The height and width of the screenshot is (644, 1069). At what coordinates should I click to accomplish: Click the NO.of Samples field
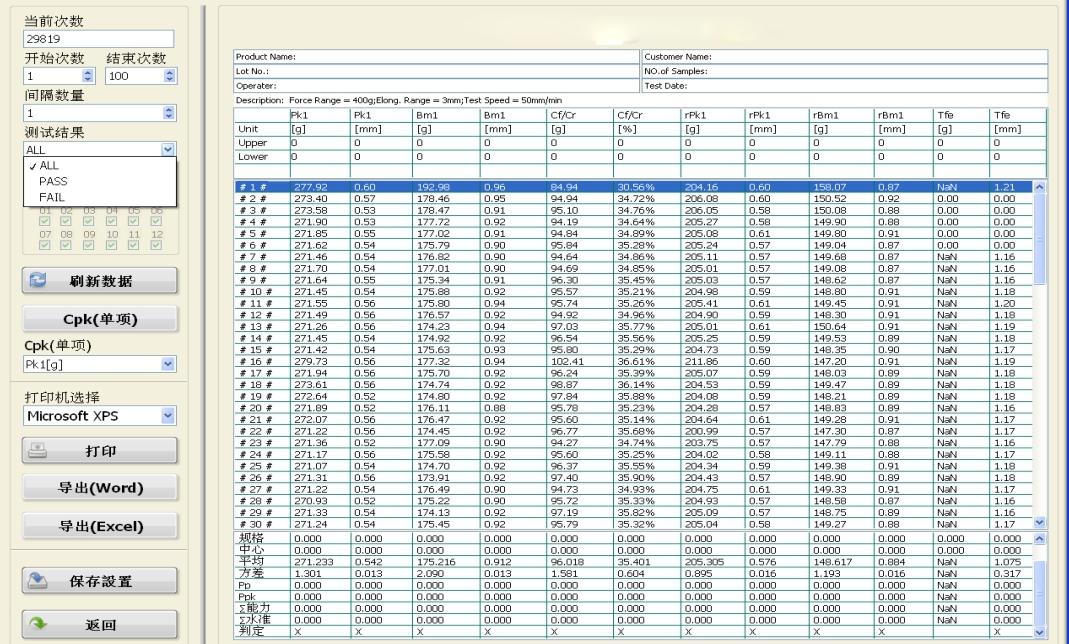pos(845,71)
